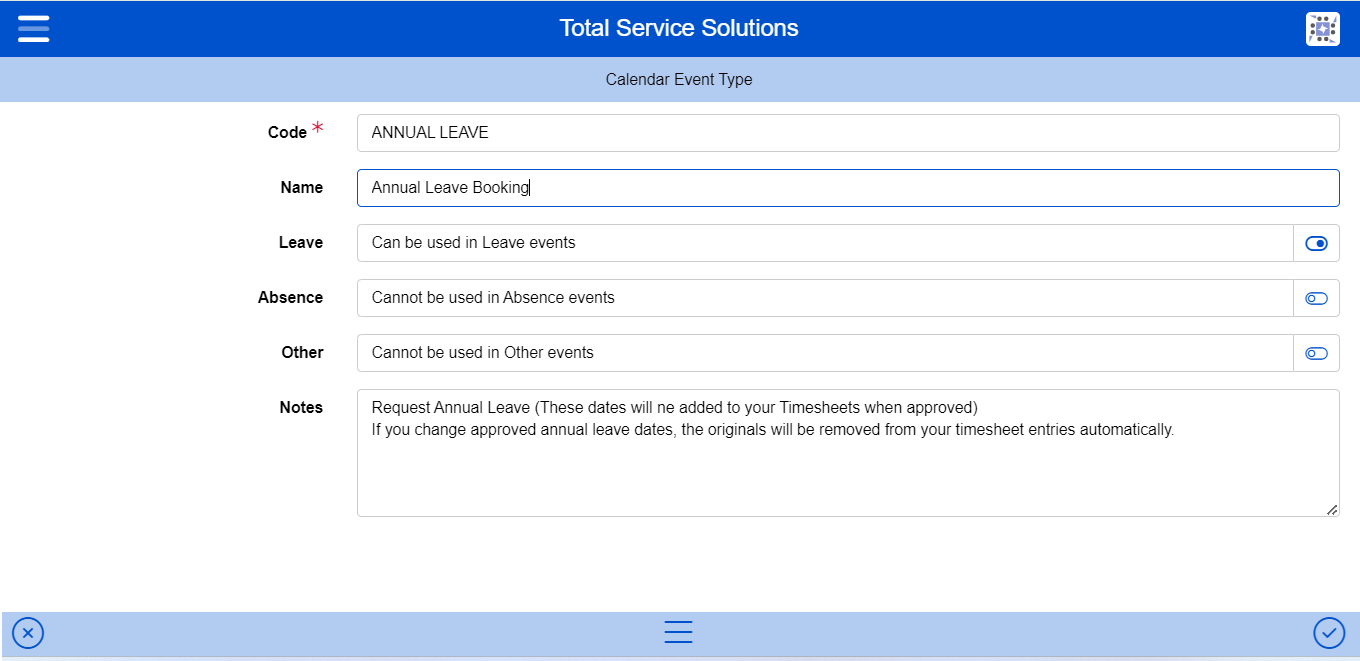Cancel with the X circle icon

[x=28, y=633]
